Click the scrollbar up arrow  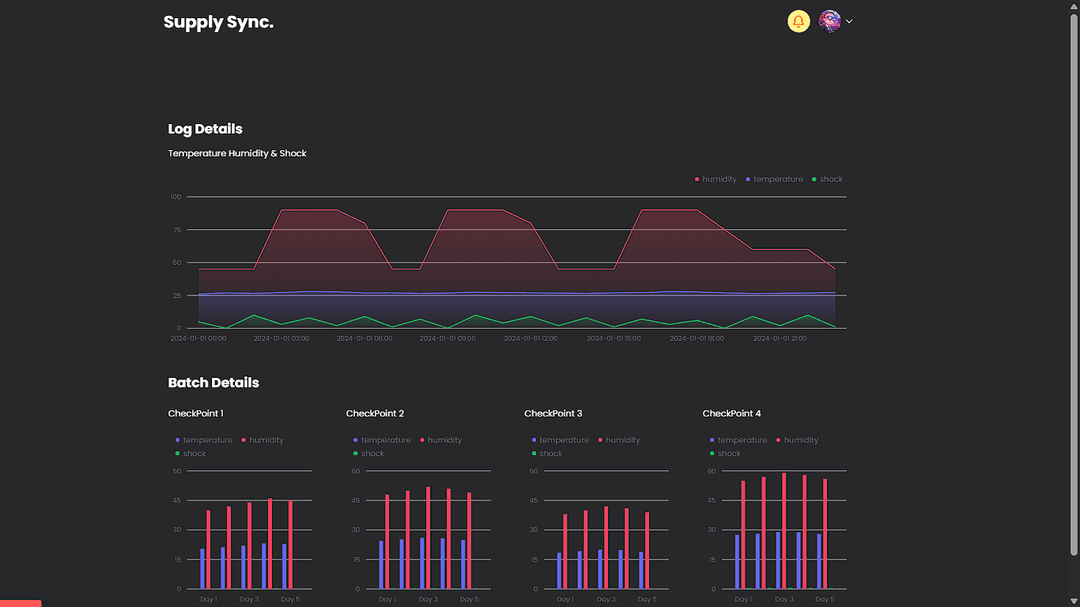[x=1074, y=6]
